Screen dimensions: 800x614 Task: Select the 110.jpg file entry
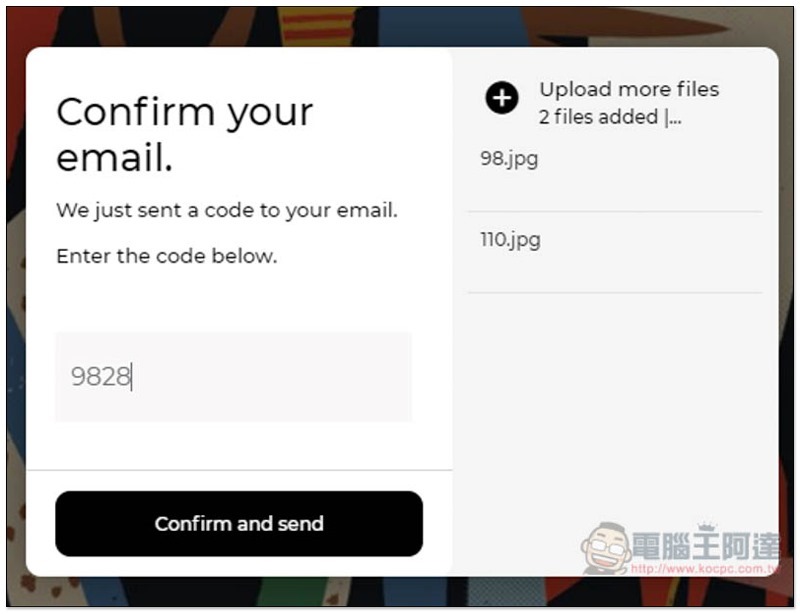click(x=615, y=252)
